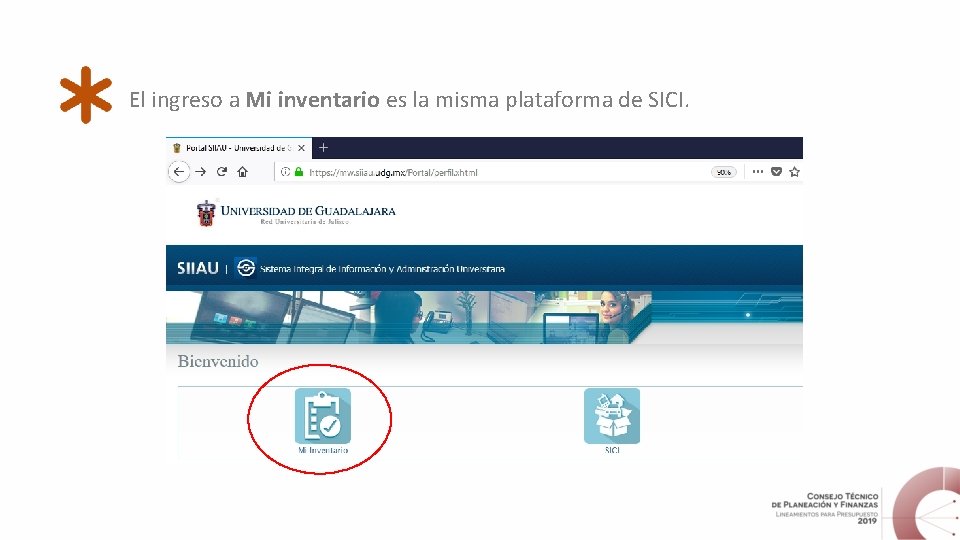Bookmark the page with the star icon
960x540 pixels.
point(795,172)
